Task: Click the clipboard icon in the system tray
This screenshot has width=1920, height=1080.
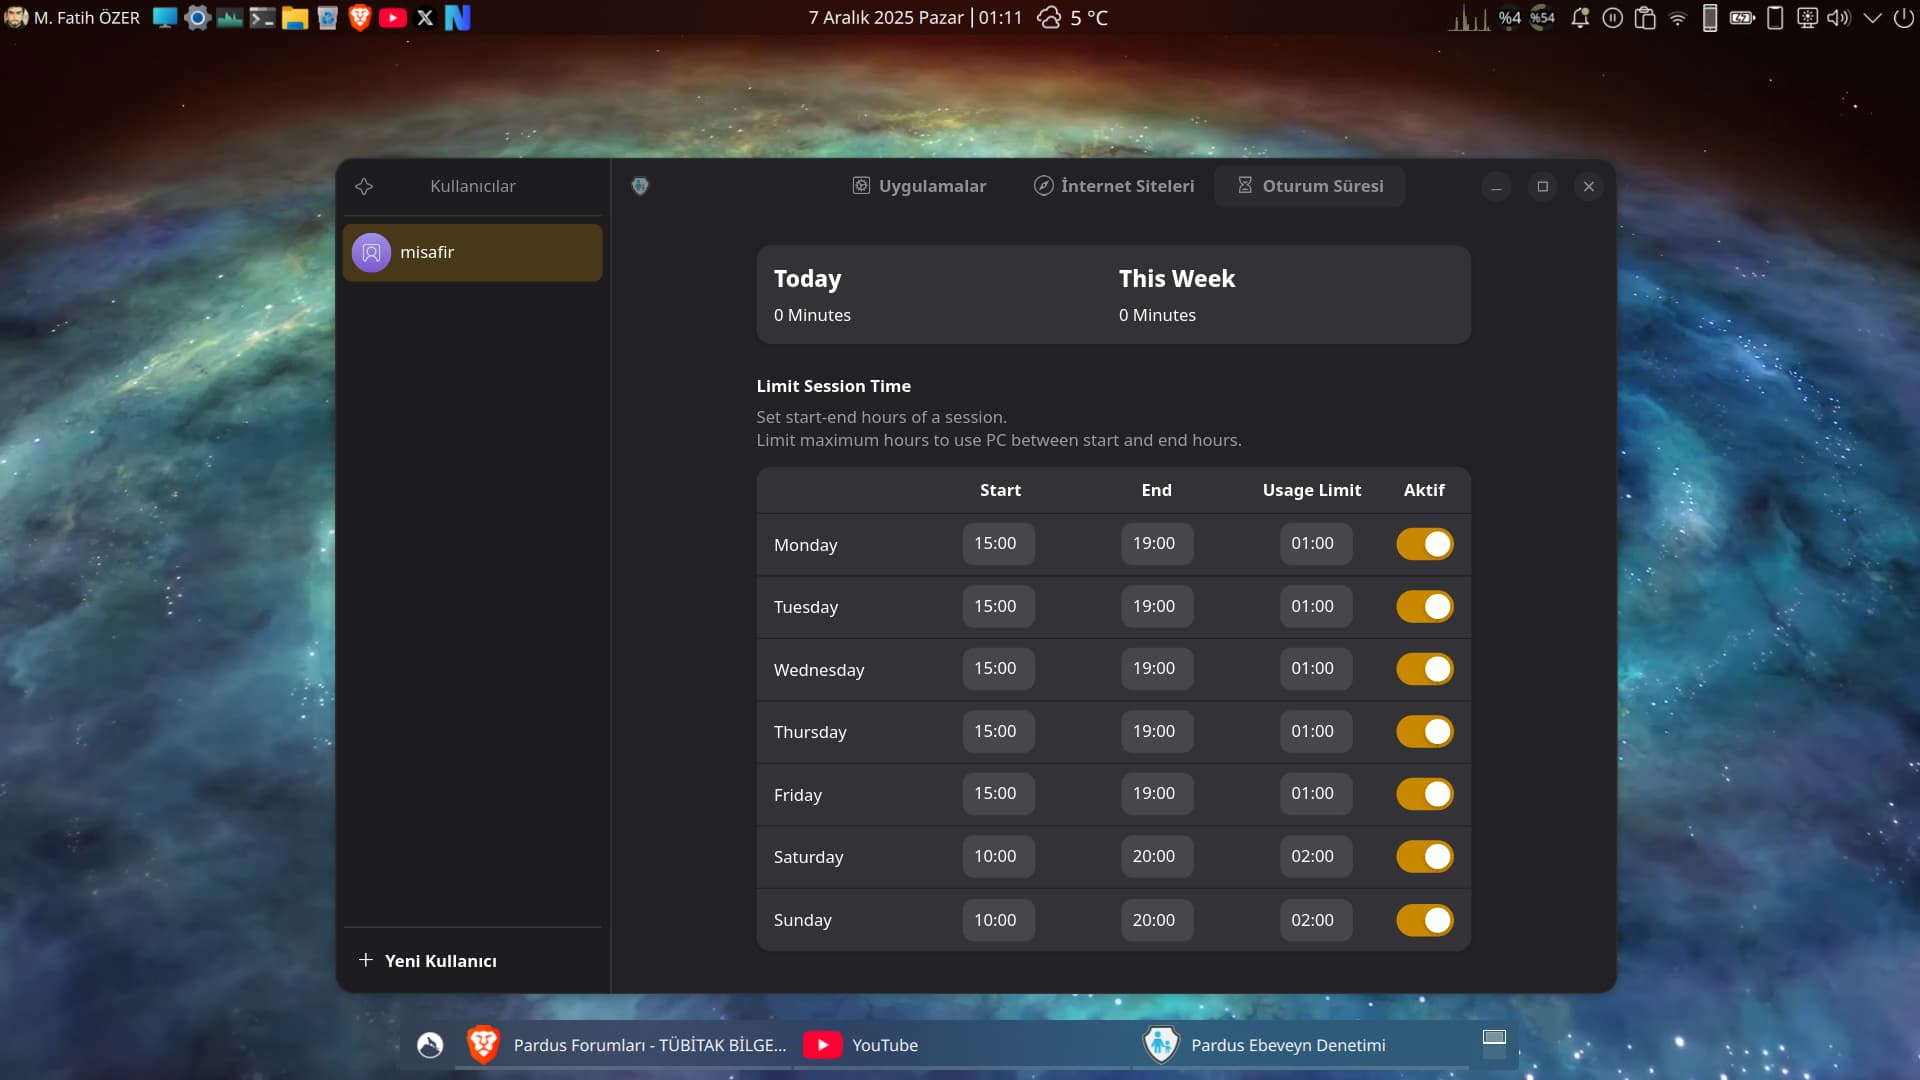Action: [x=1645, y=17]
